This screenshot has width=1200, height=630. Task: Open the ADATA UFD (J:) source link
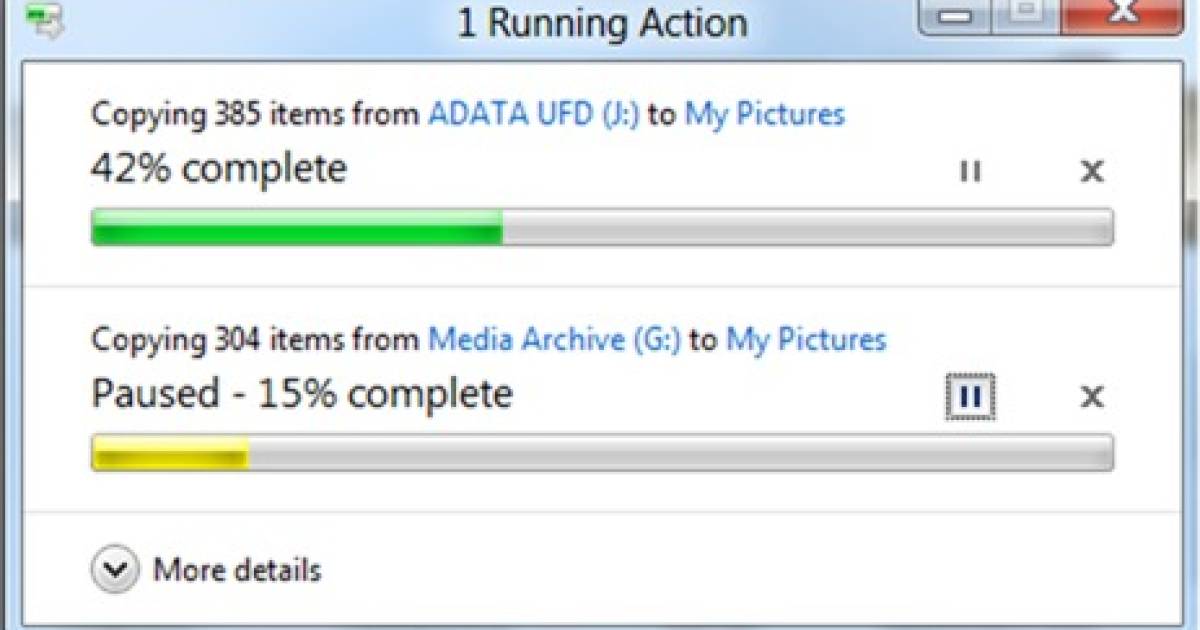click(x=533, y=114)
